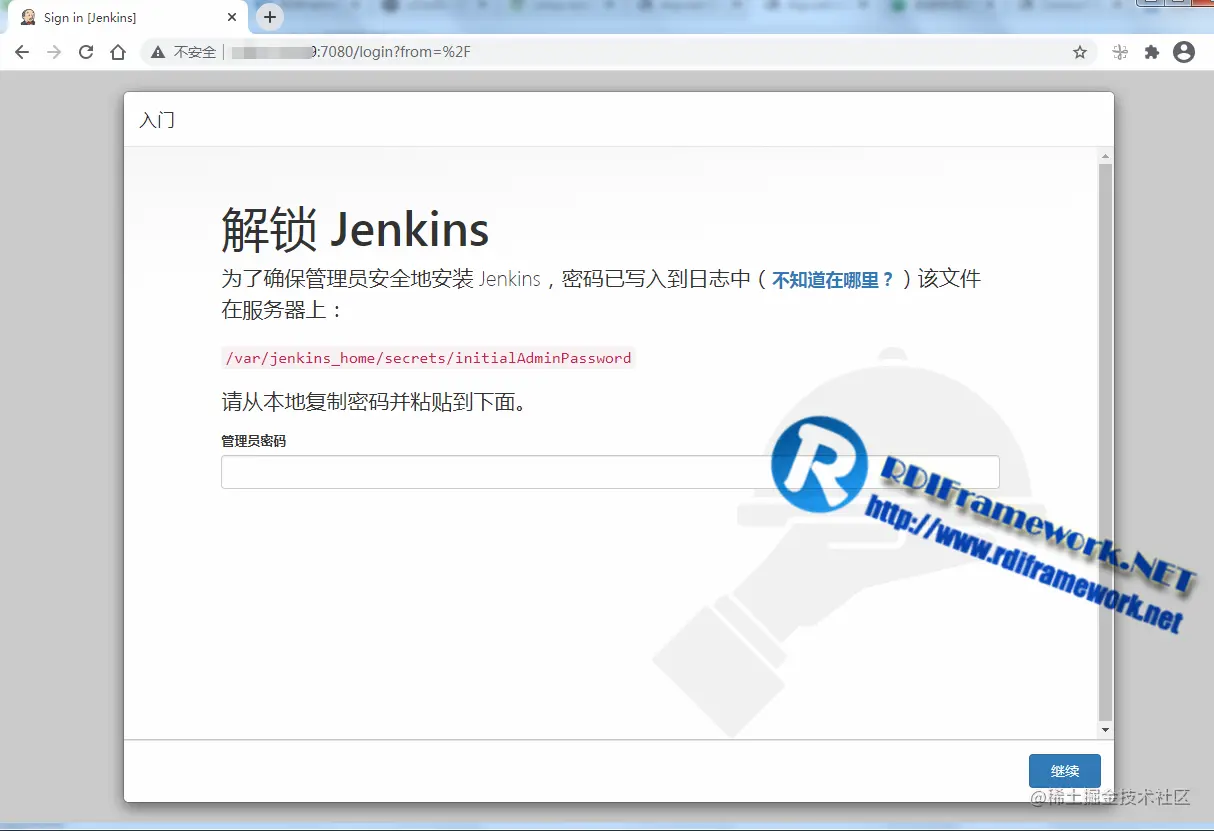The width and height of the screenshot is (1214, 831).
Task: Open a new browser tab
Action: tap(269, 16)
